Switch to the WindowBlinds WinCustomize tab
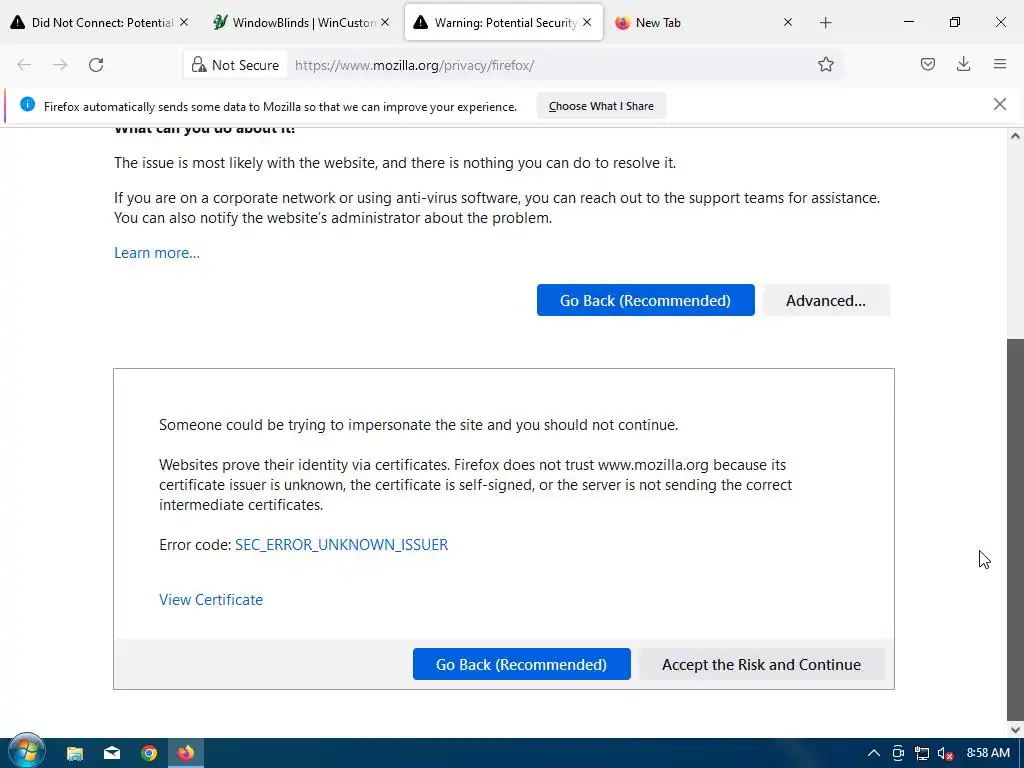 point(302,22)
